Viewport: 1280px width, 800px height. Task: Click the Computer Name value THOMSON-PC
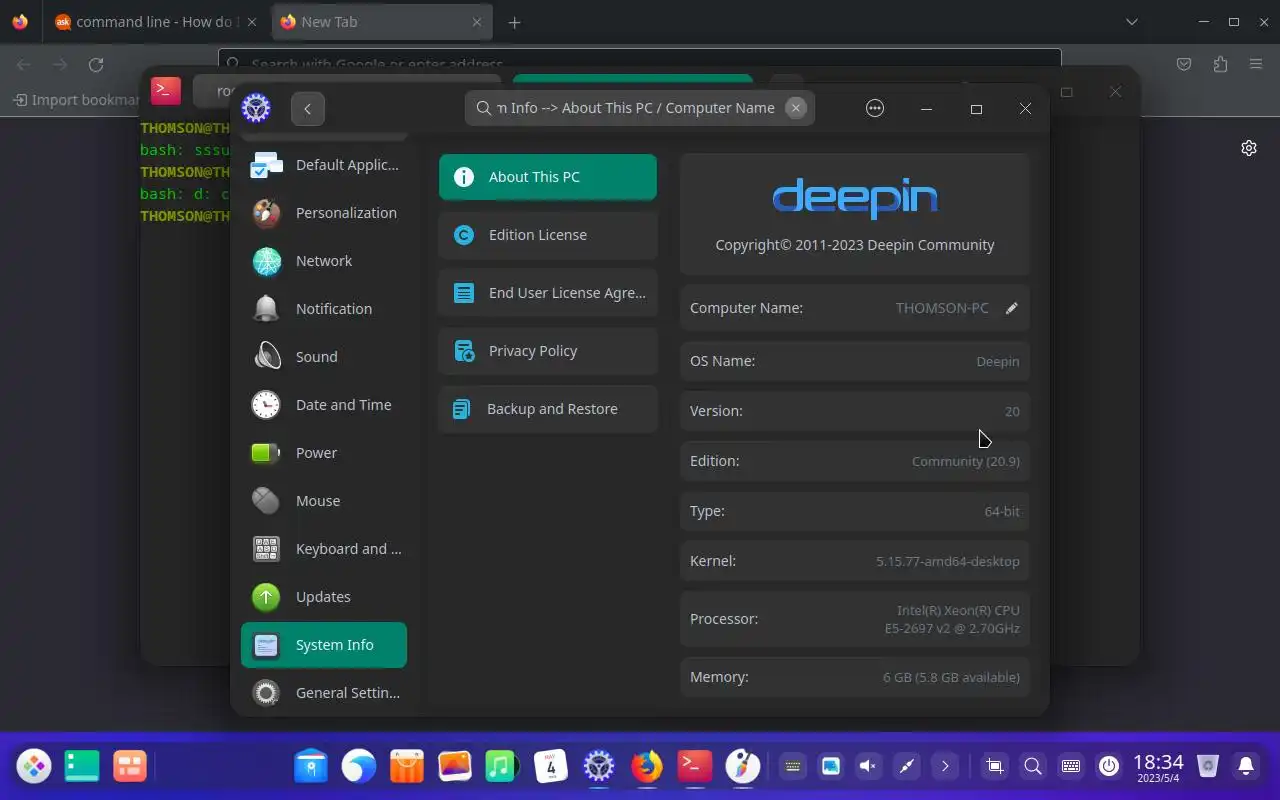(x=942, y=308)
